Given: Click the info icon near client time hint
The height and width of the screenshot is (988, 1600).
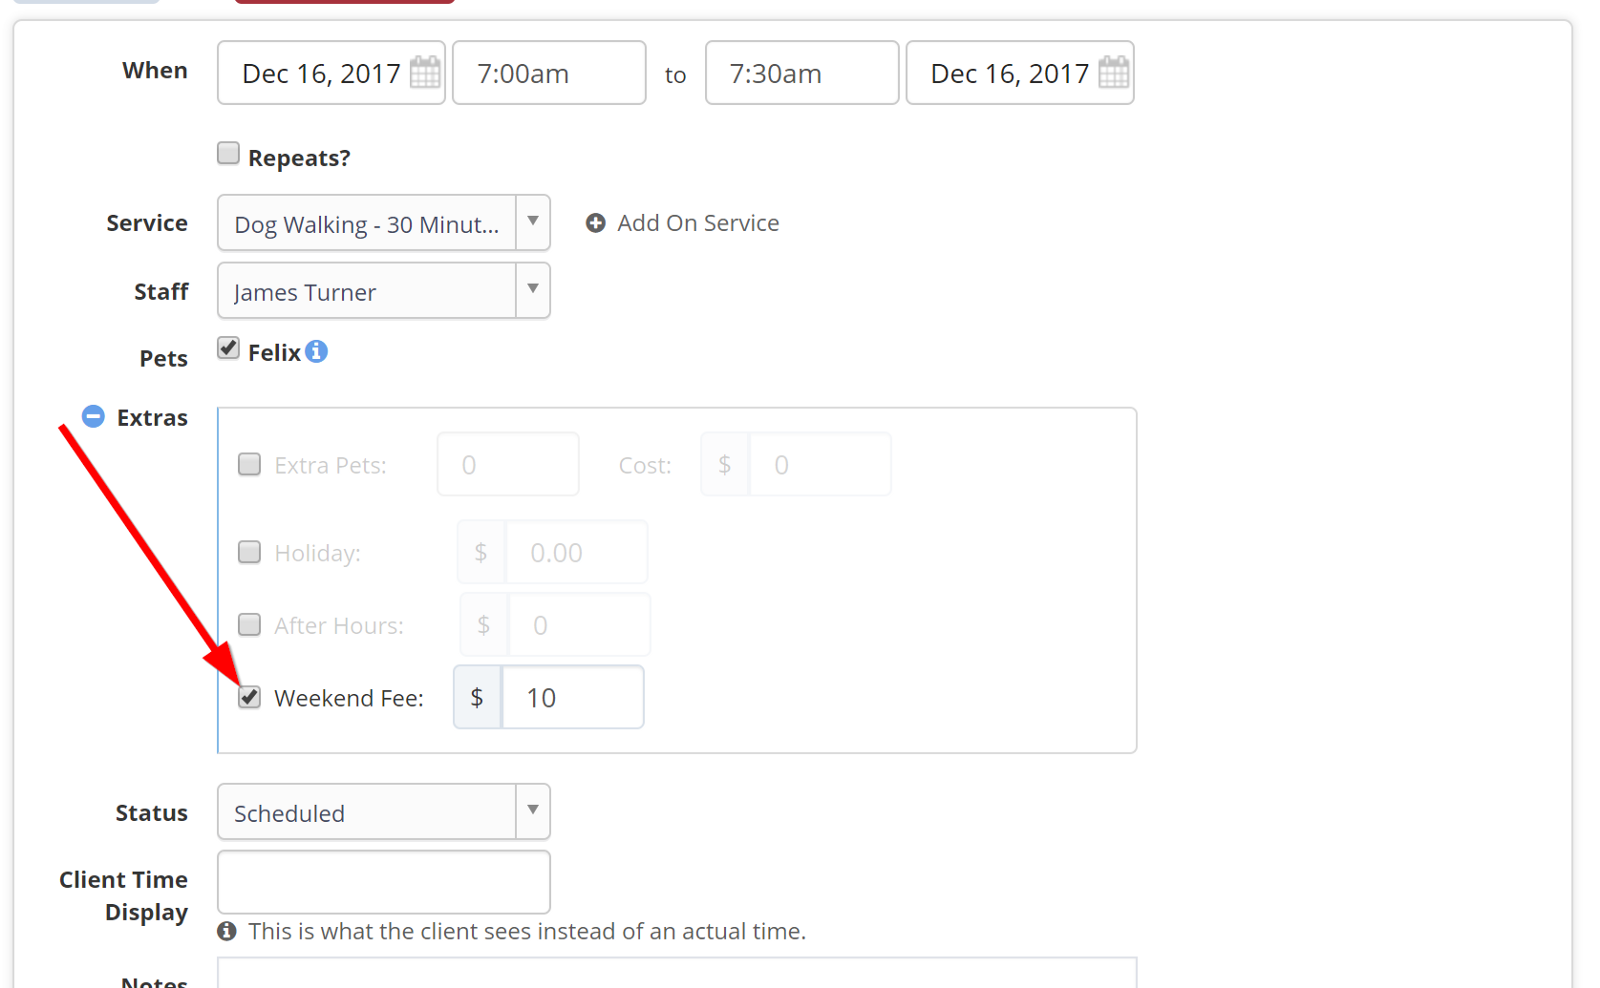Looking at the screenshot, I should (227, 931).
